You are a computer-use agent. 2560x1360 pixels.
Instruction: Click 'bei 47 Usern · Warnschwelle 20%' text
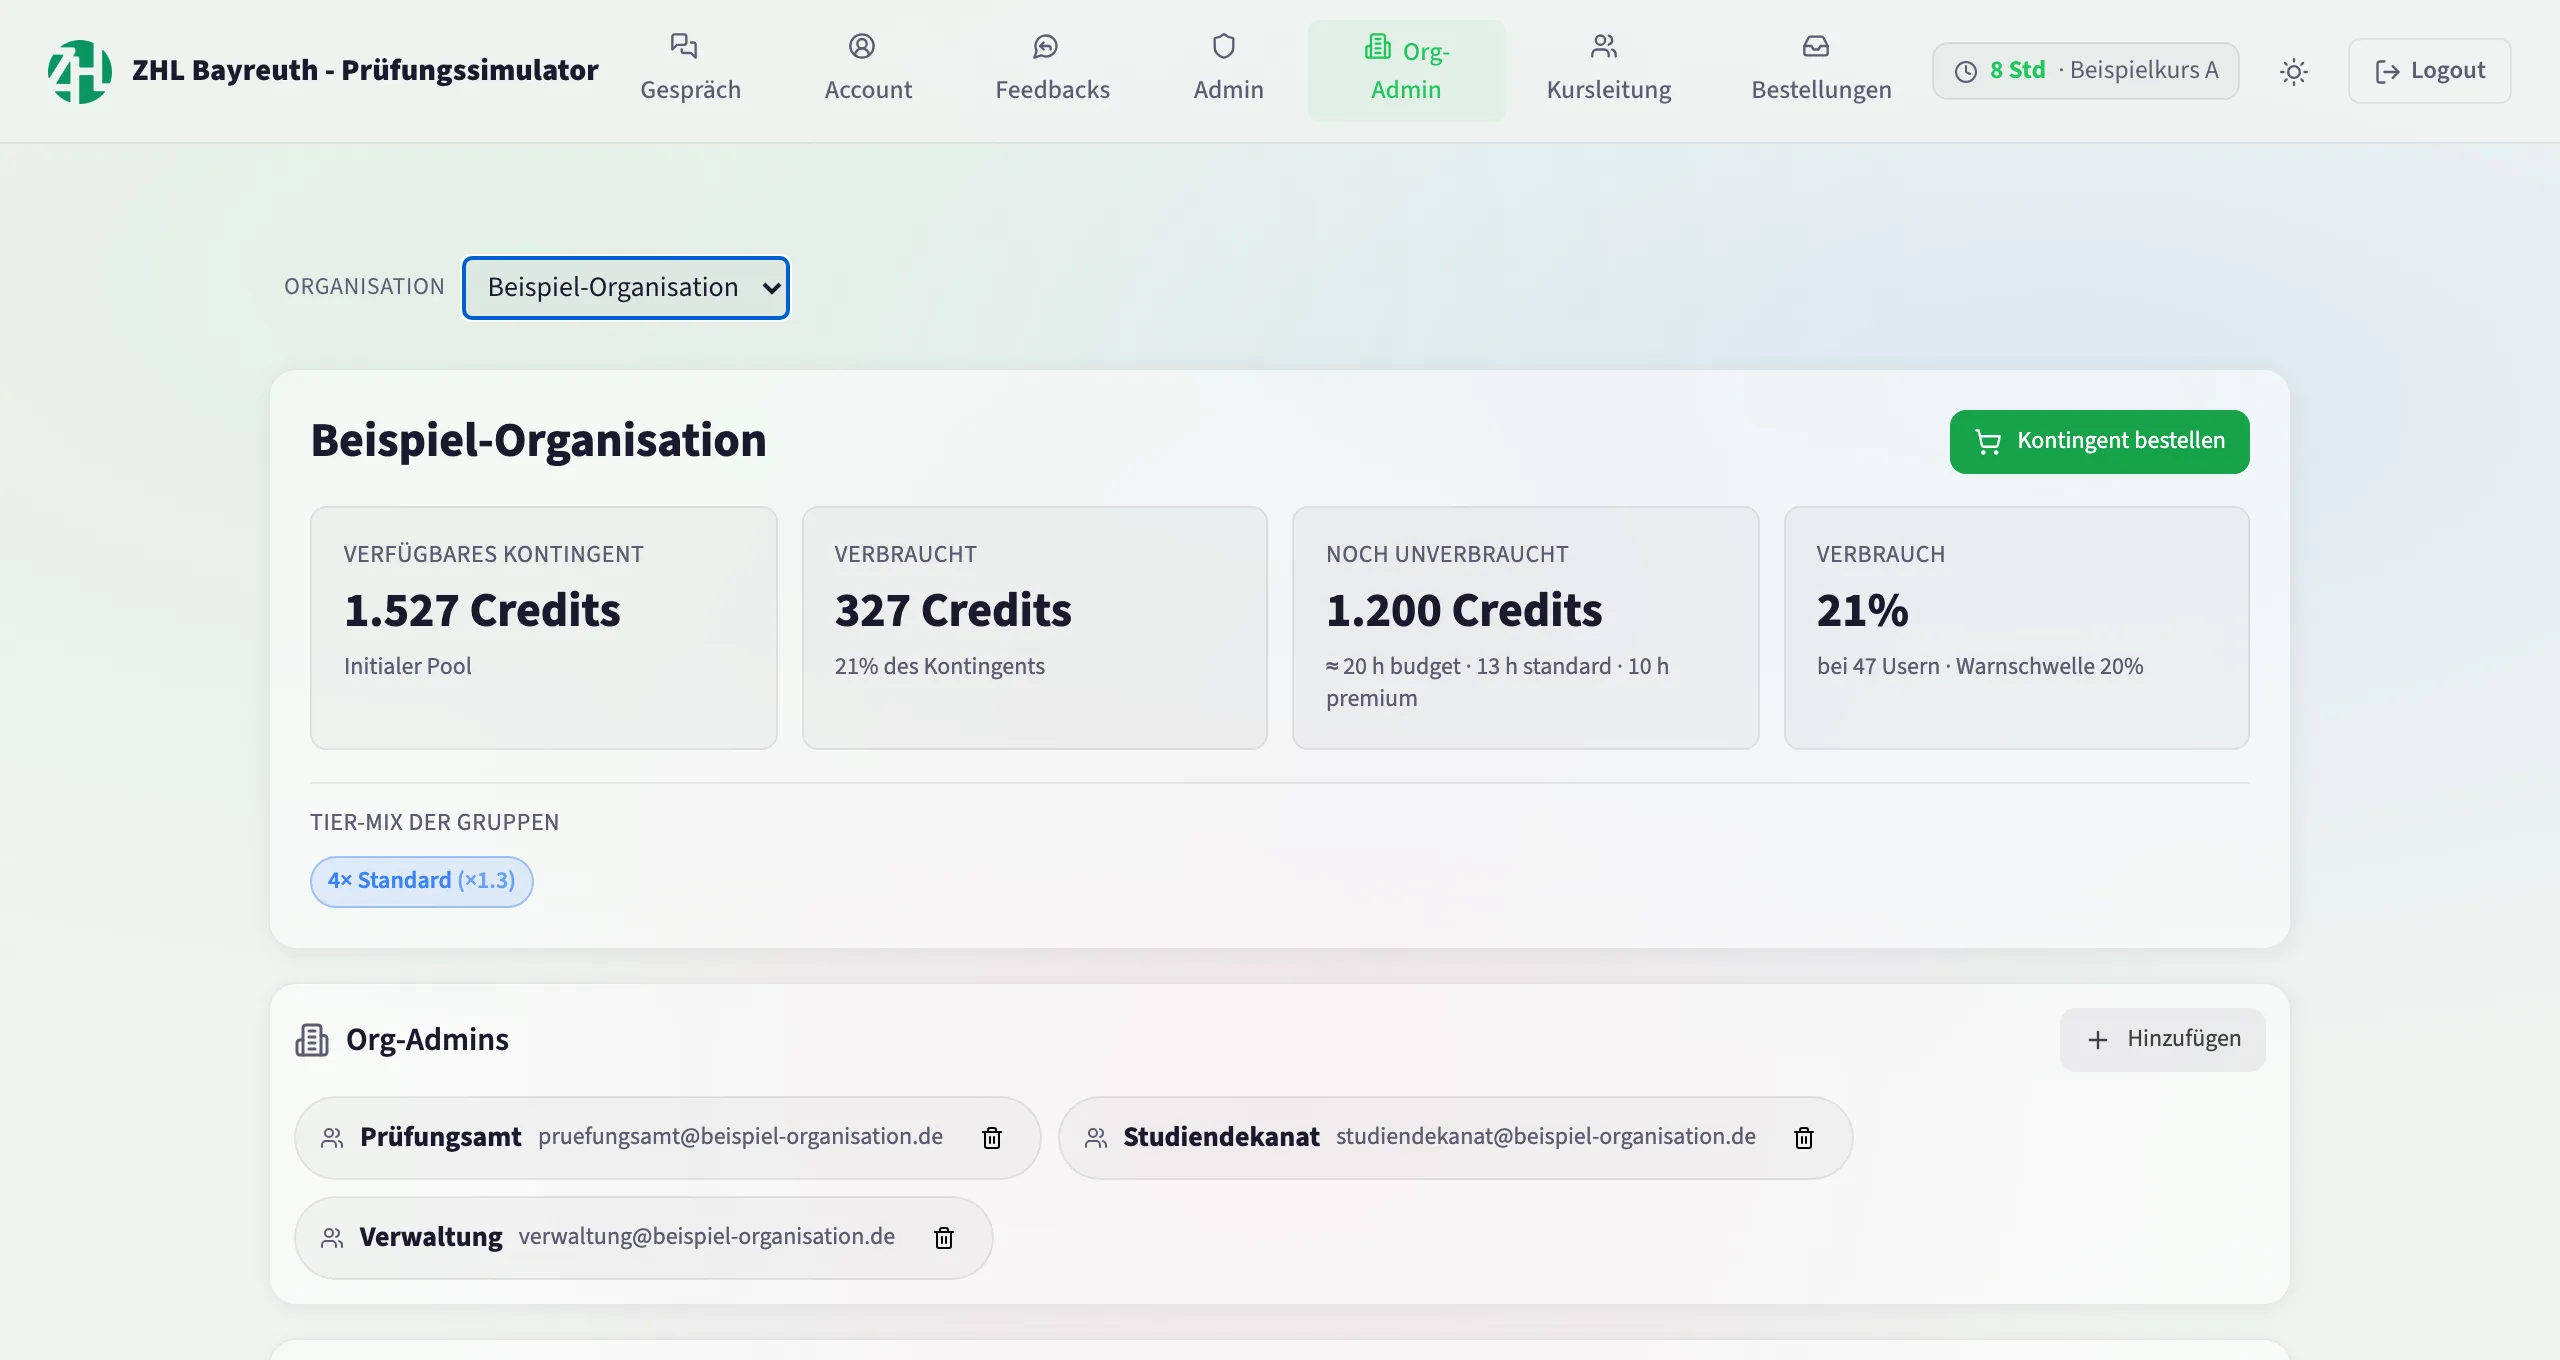click(1980, 667)
